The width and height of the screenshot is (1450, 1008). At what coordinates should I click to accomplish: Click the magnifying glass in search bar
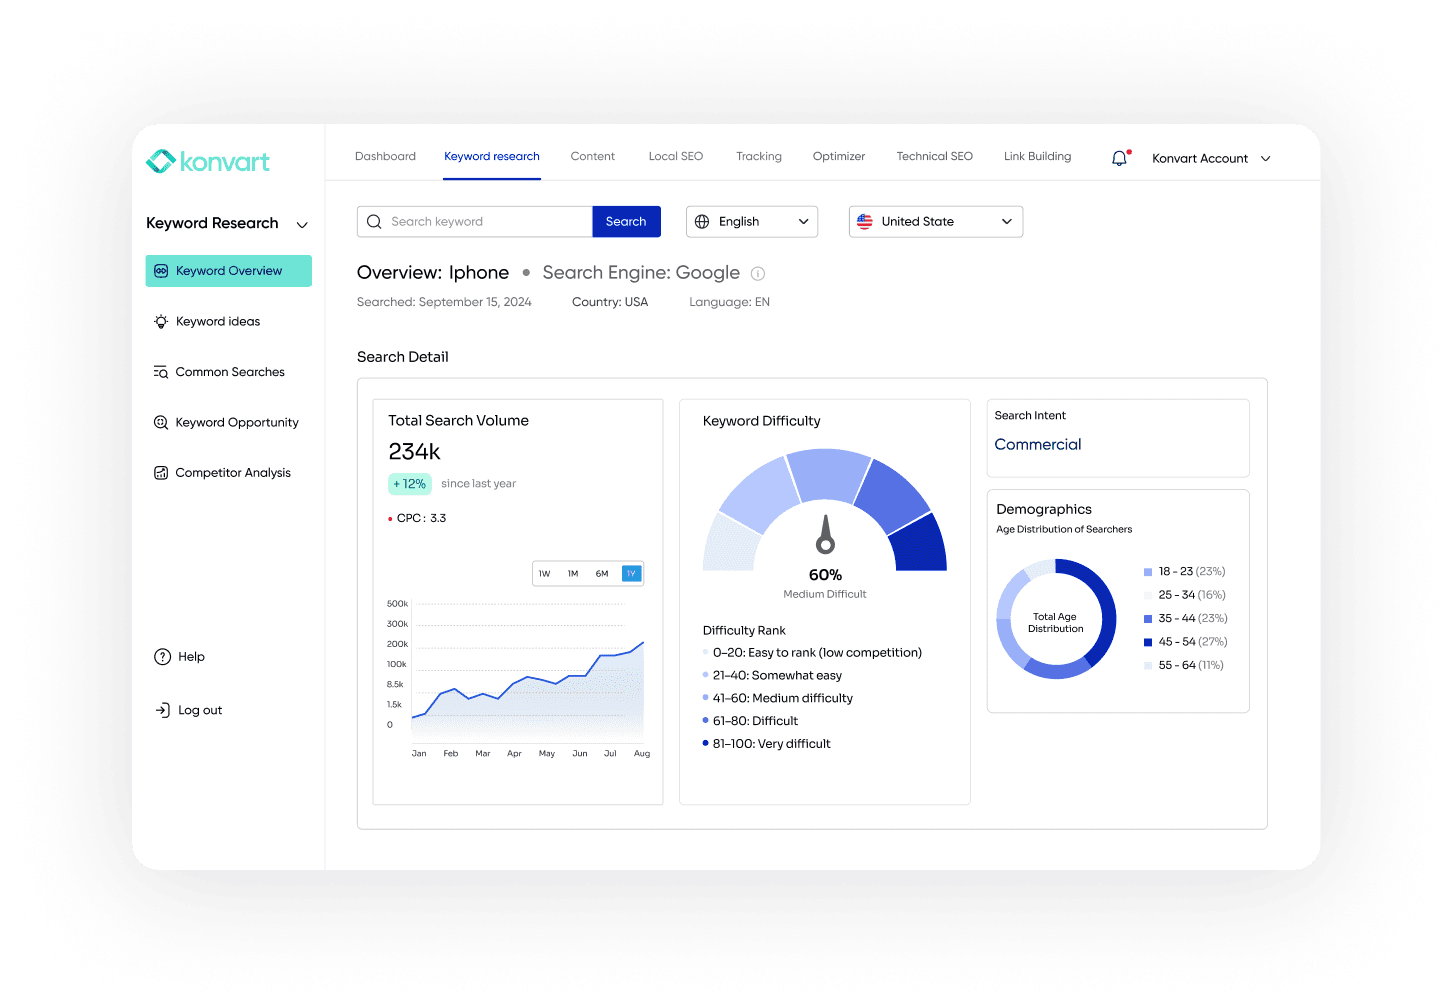point(374,221)
